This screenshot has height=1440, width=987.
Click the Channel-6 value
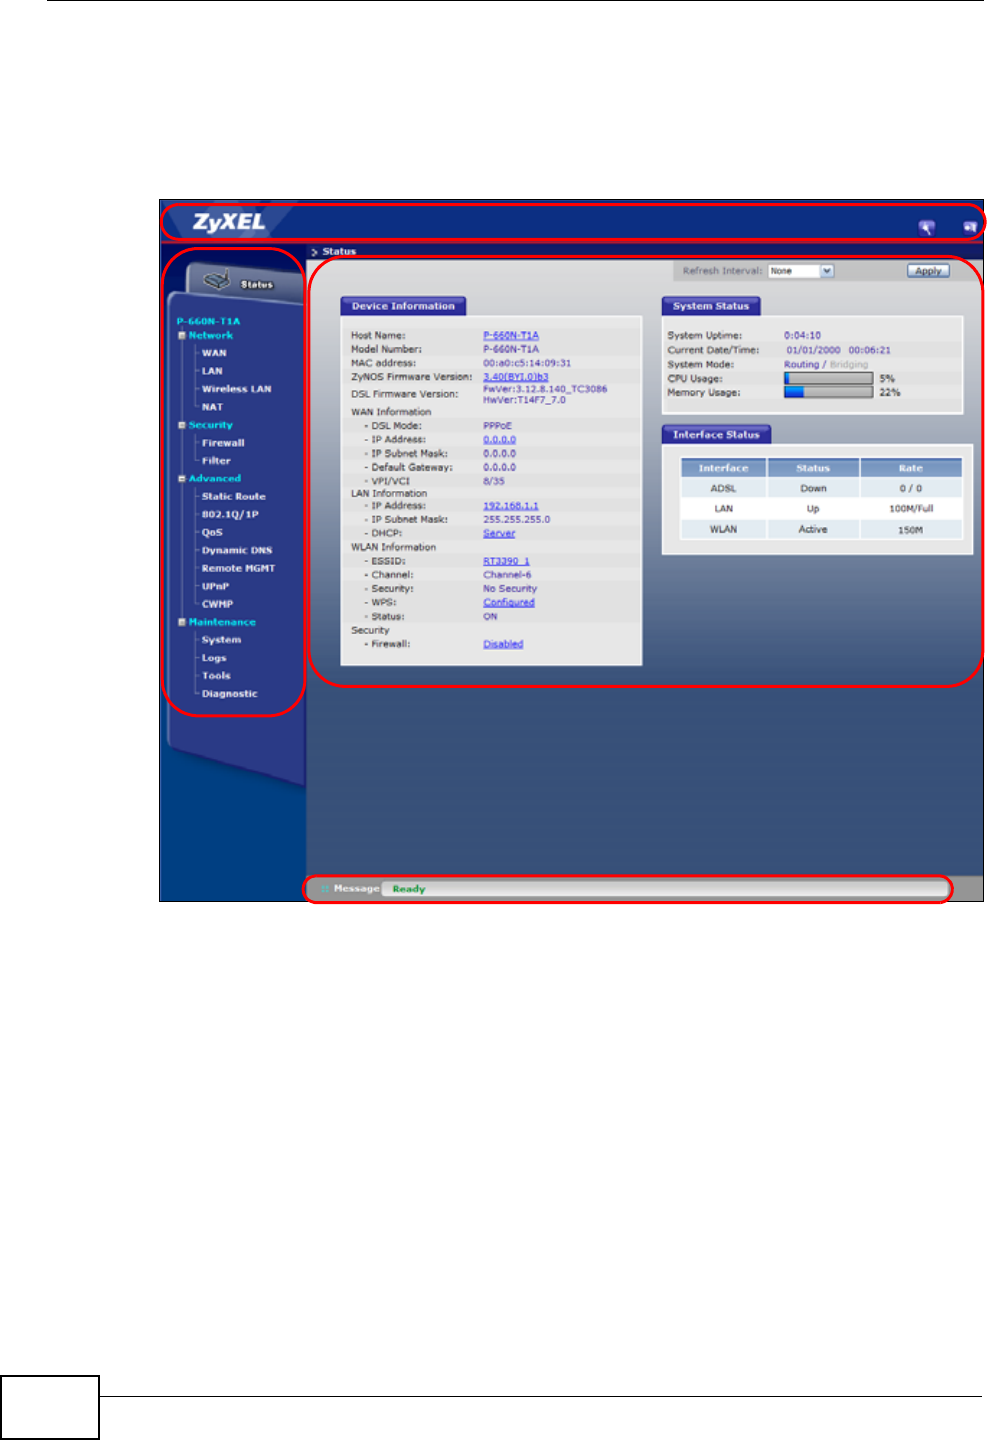pos(507,575)
